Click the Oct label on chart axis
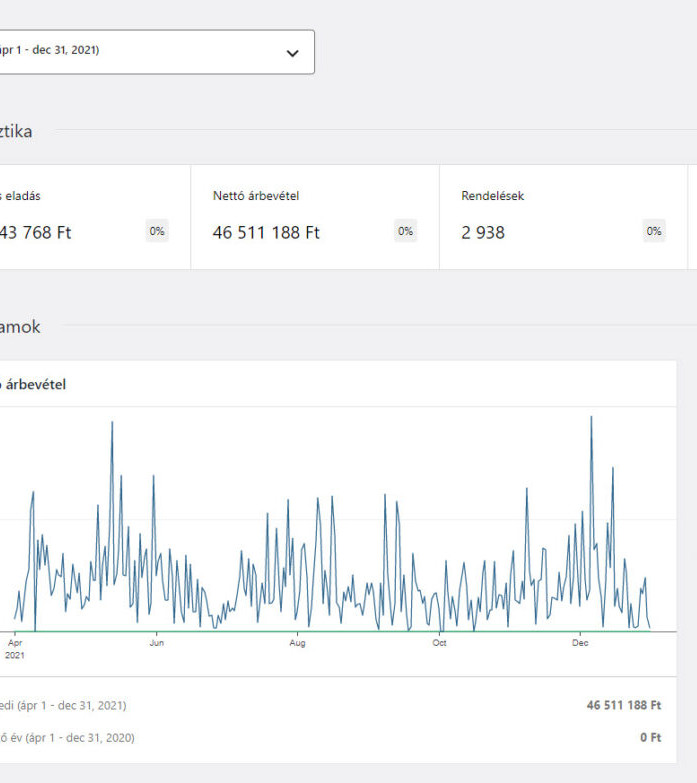Viewport: 697px width, 783px height. coord(439,643)
